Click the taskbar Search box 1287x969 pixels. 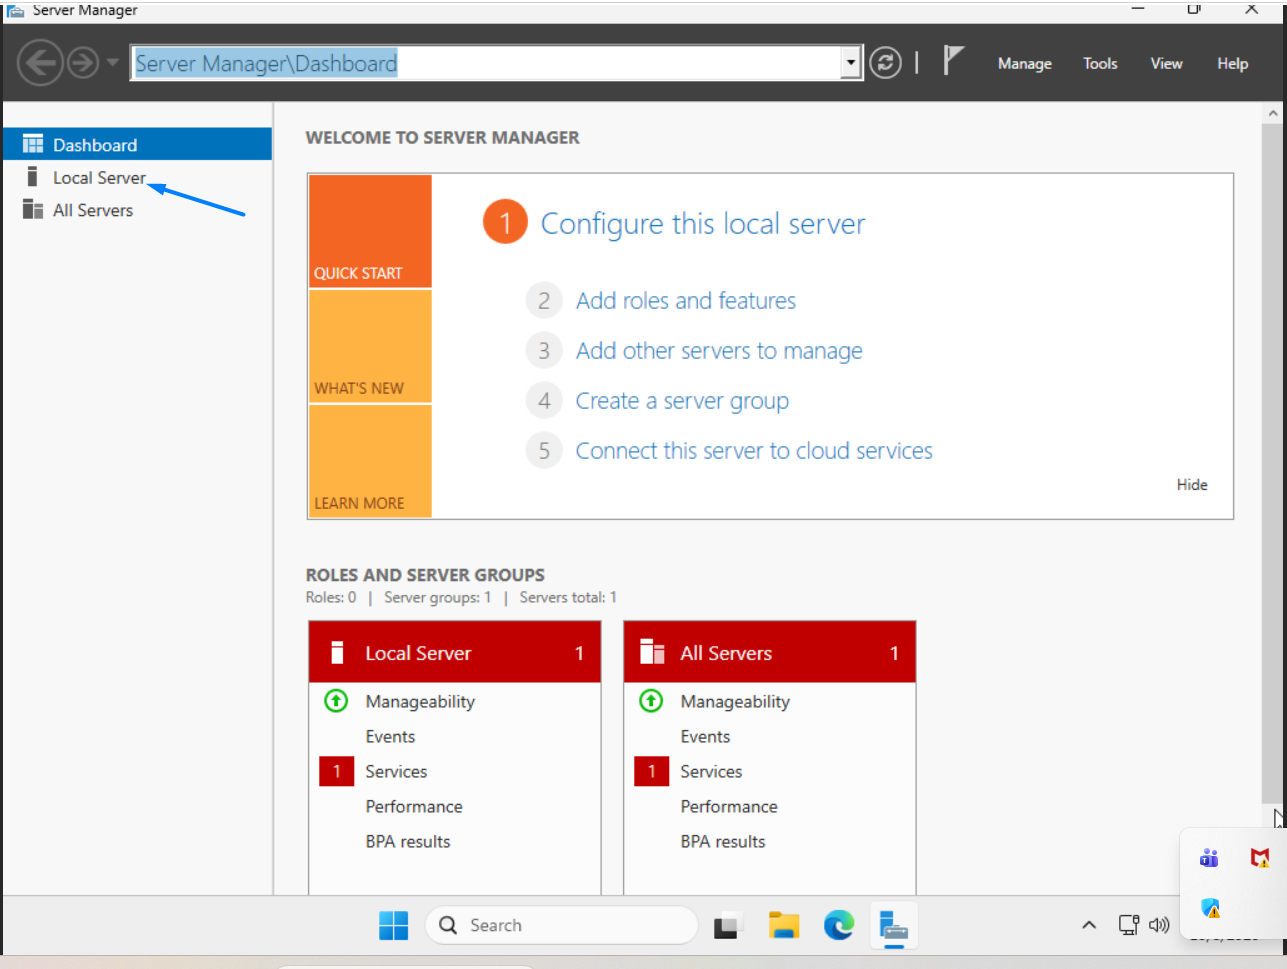(x=561, y=925)
